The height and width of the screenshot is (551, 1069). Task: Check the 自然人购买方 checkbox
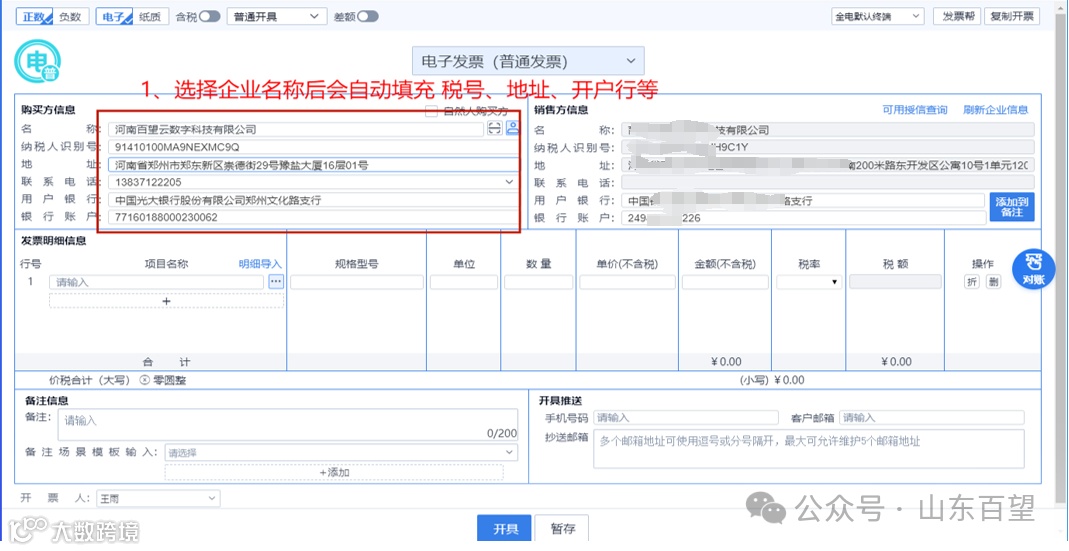431,111
